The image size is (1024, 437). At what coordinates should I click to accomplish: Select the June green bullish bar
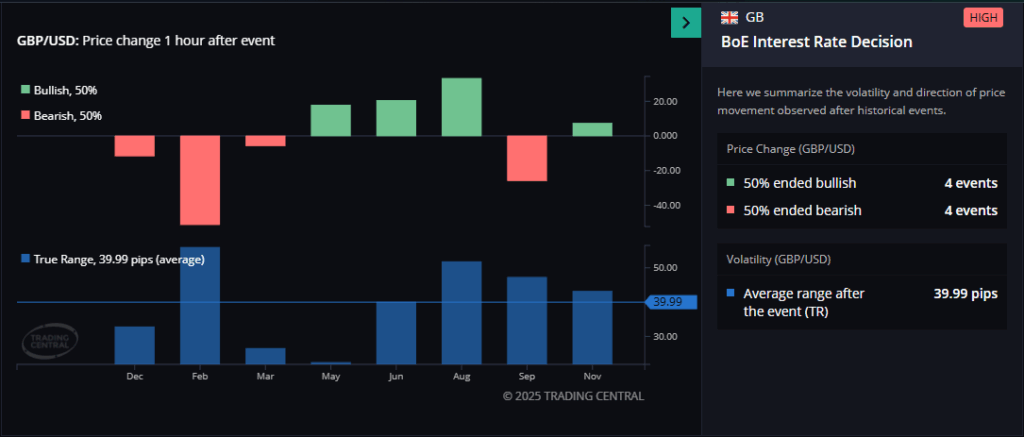click(396, 117)
